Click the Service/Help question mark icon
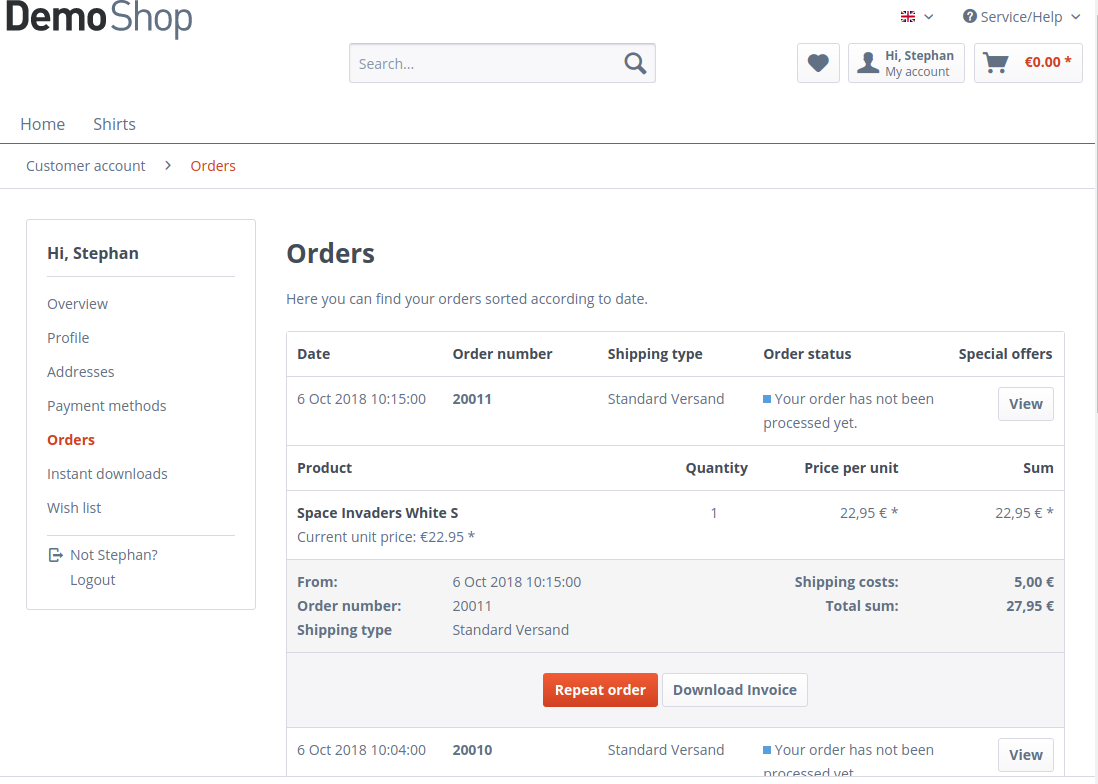Viewport: 1098px width, 784px height. click(x=969, y=17)
